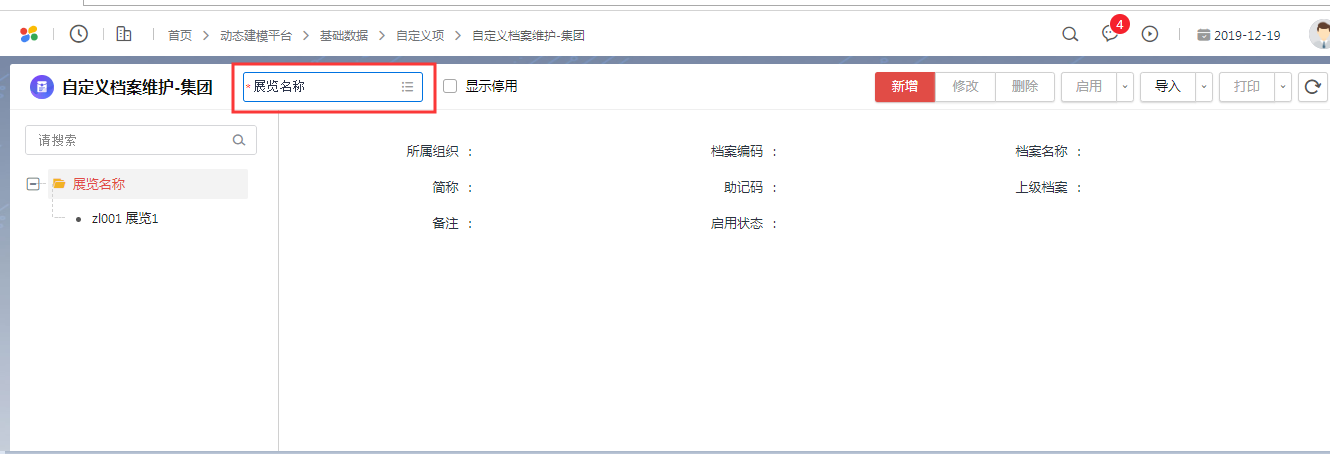Open messages with 4 unread badge

(1110, 34)
